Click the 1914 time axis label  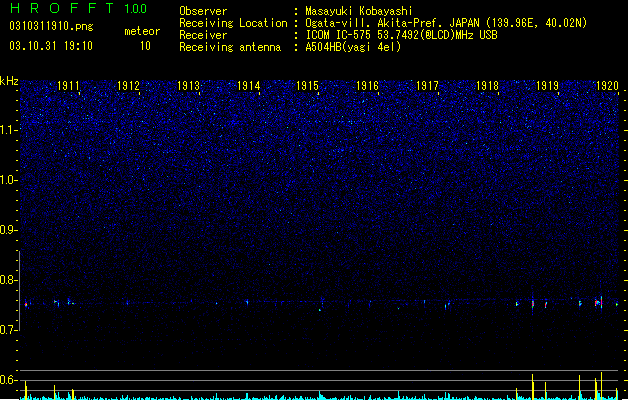pos(248,86)
